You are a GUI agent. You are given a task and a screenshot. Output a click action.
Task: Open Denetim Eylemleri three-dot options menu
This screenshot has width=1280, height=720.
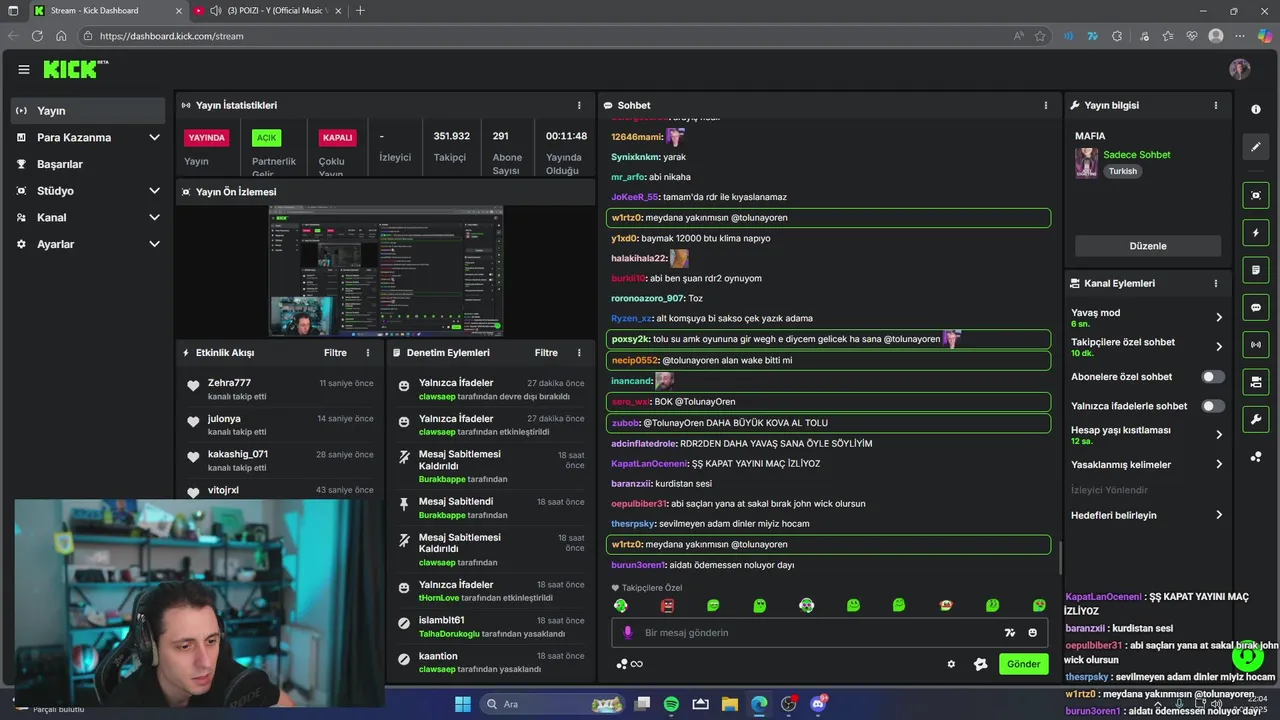coord(579,353)
